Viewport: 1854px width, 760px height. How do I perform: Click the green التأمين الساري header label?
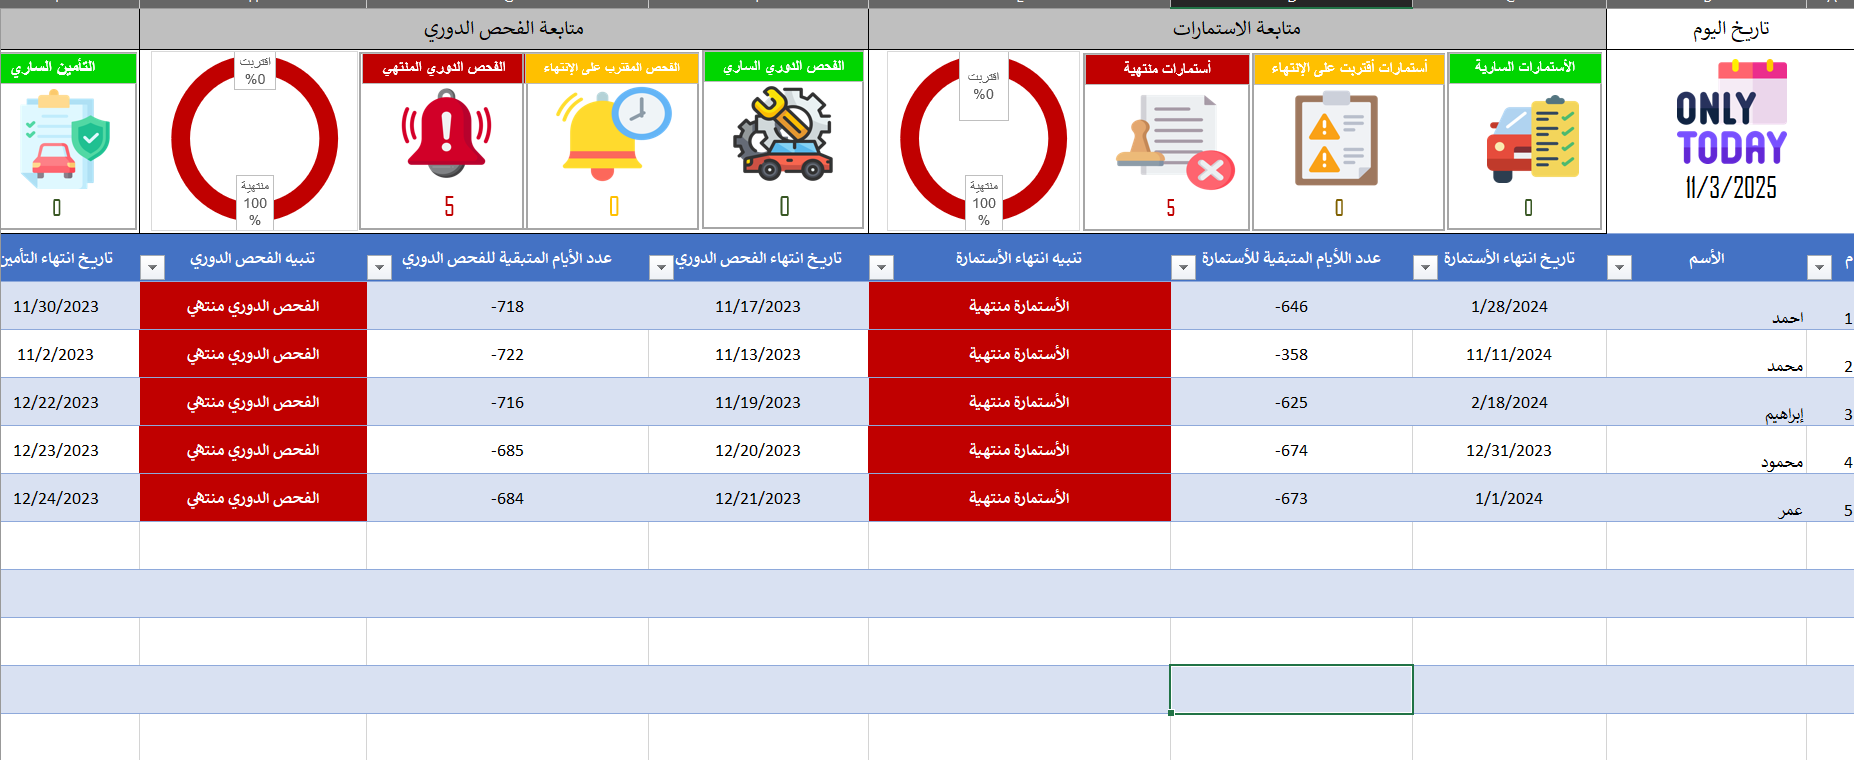[x=68, y=68]
